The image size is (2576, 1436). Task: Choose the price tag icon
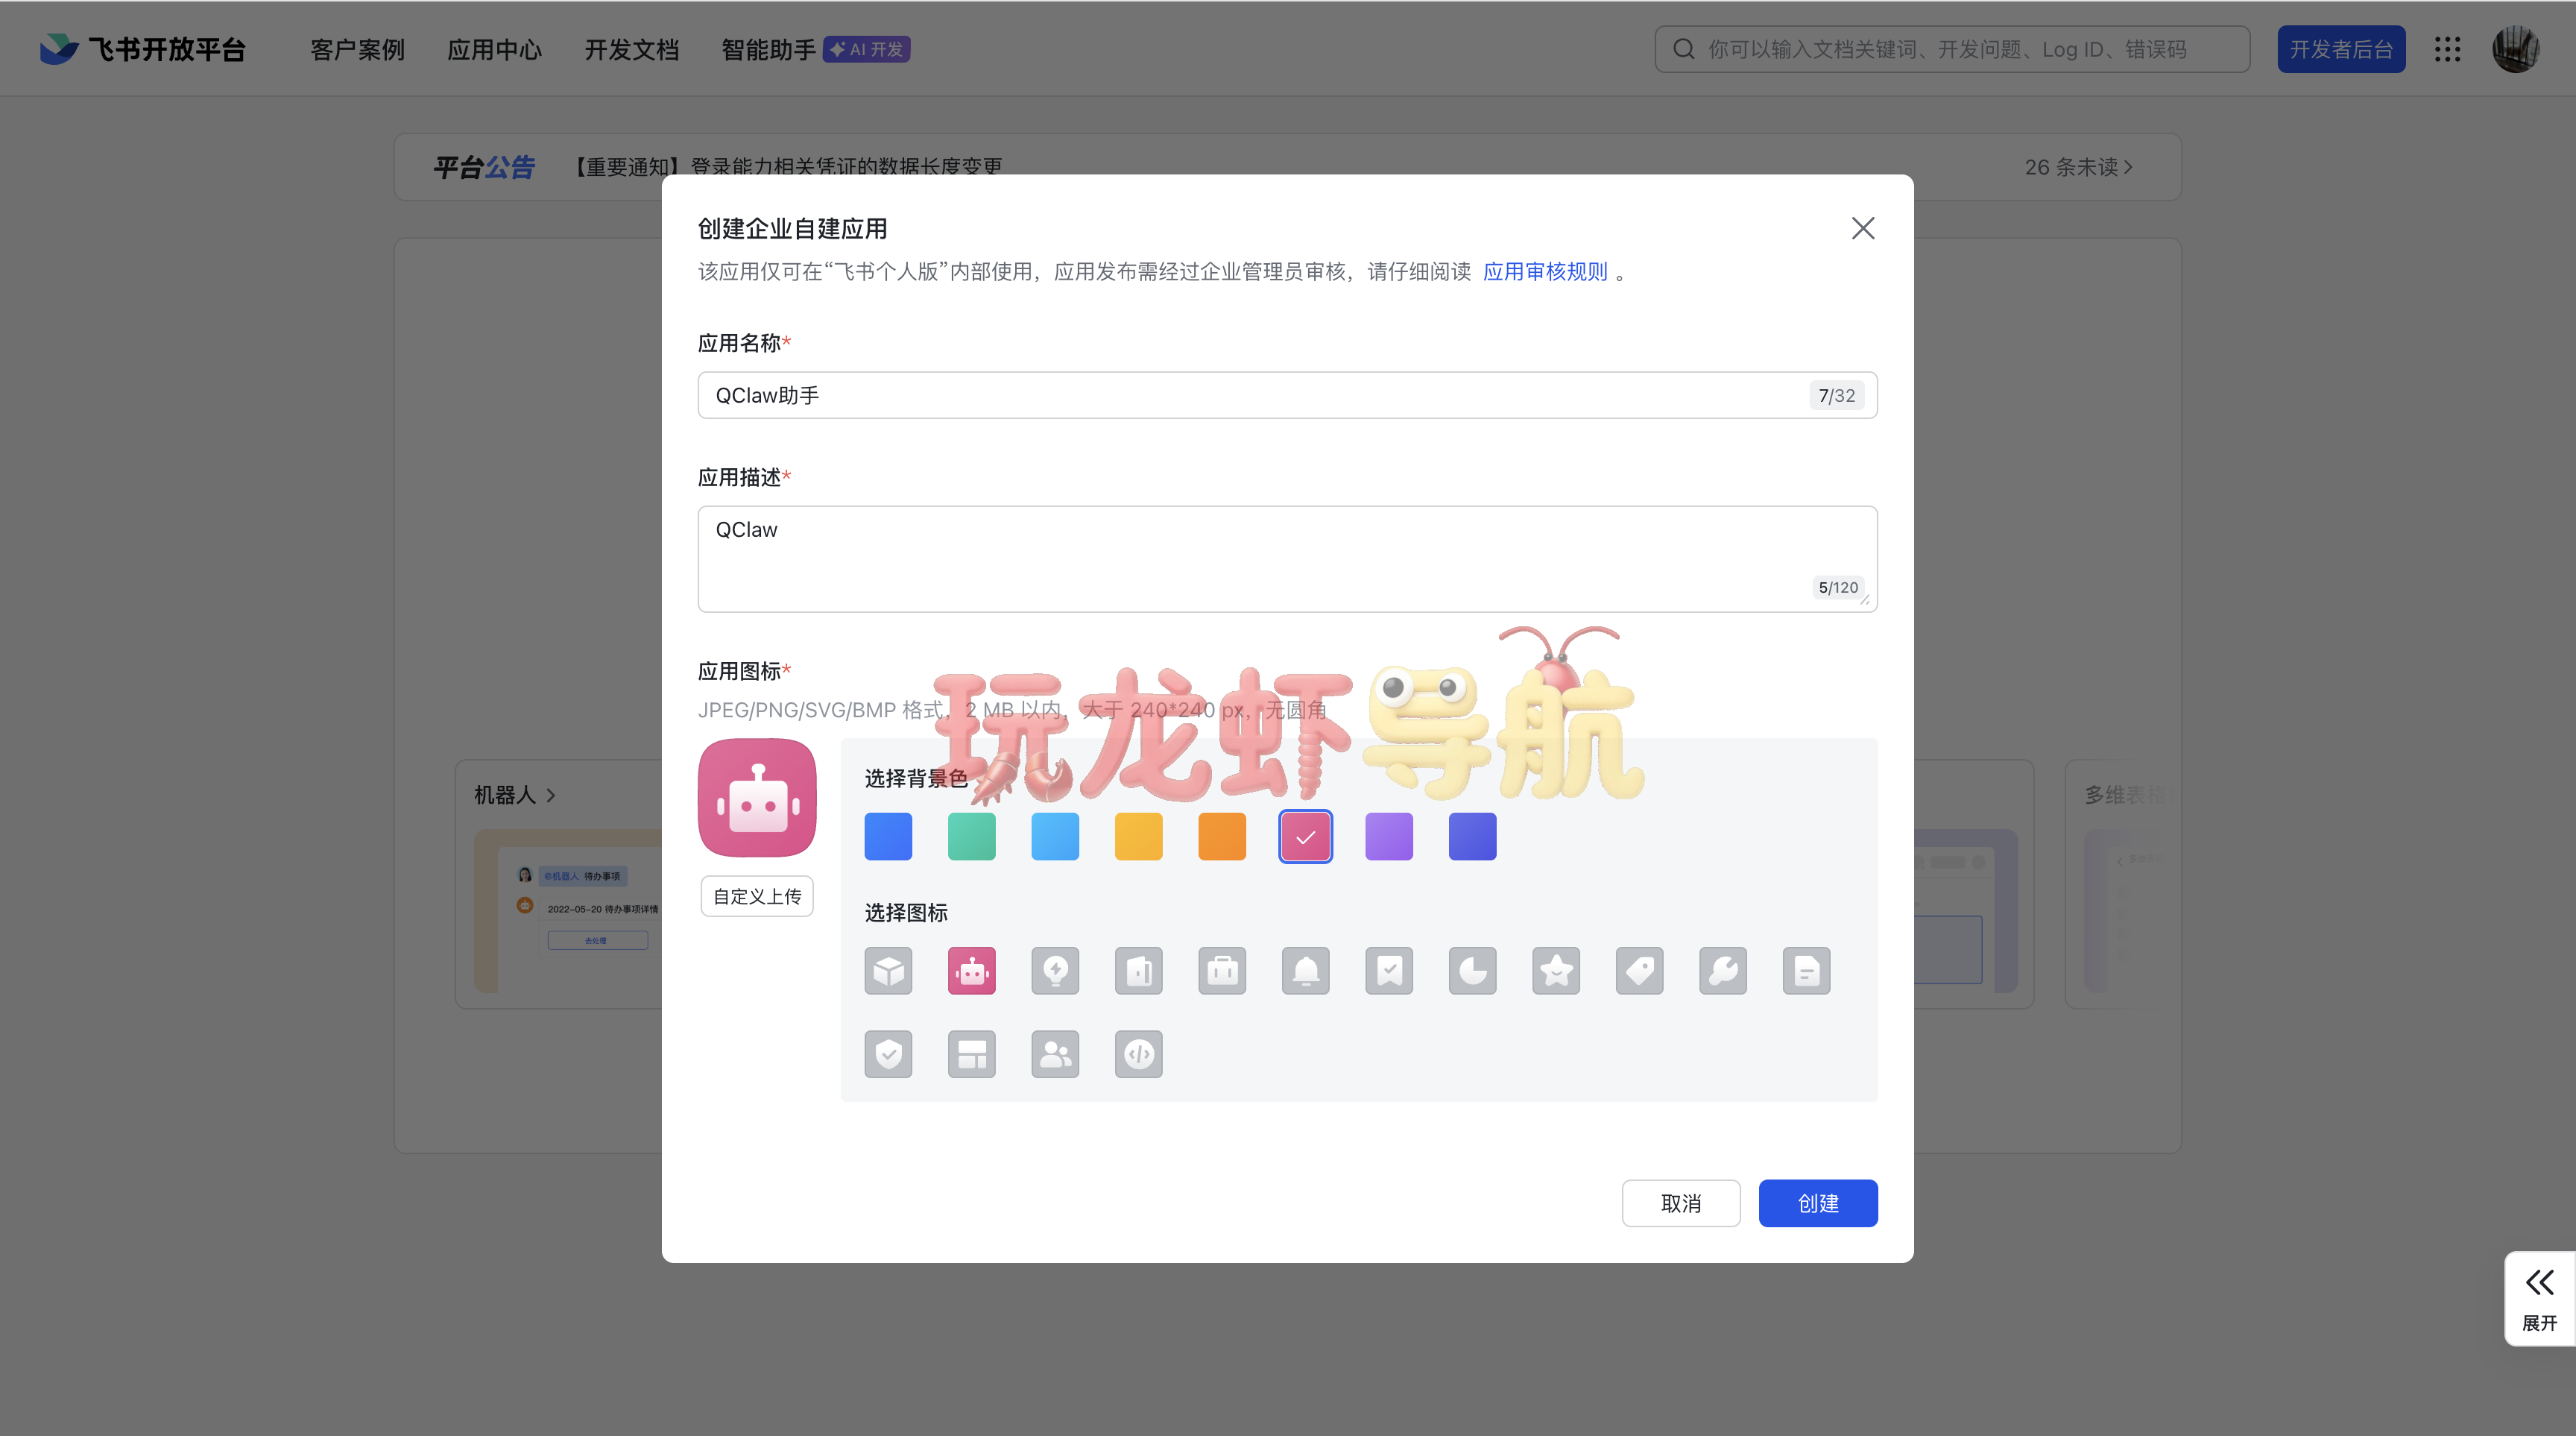click(x=1639, y=970)
